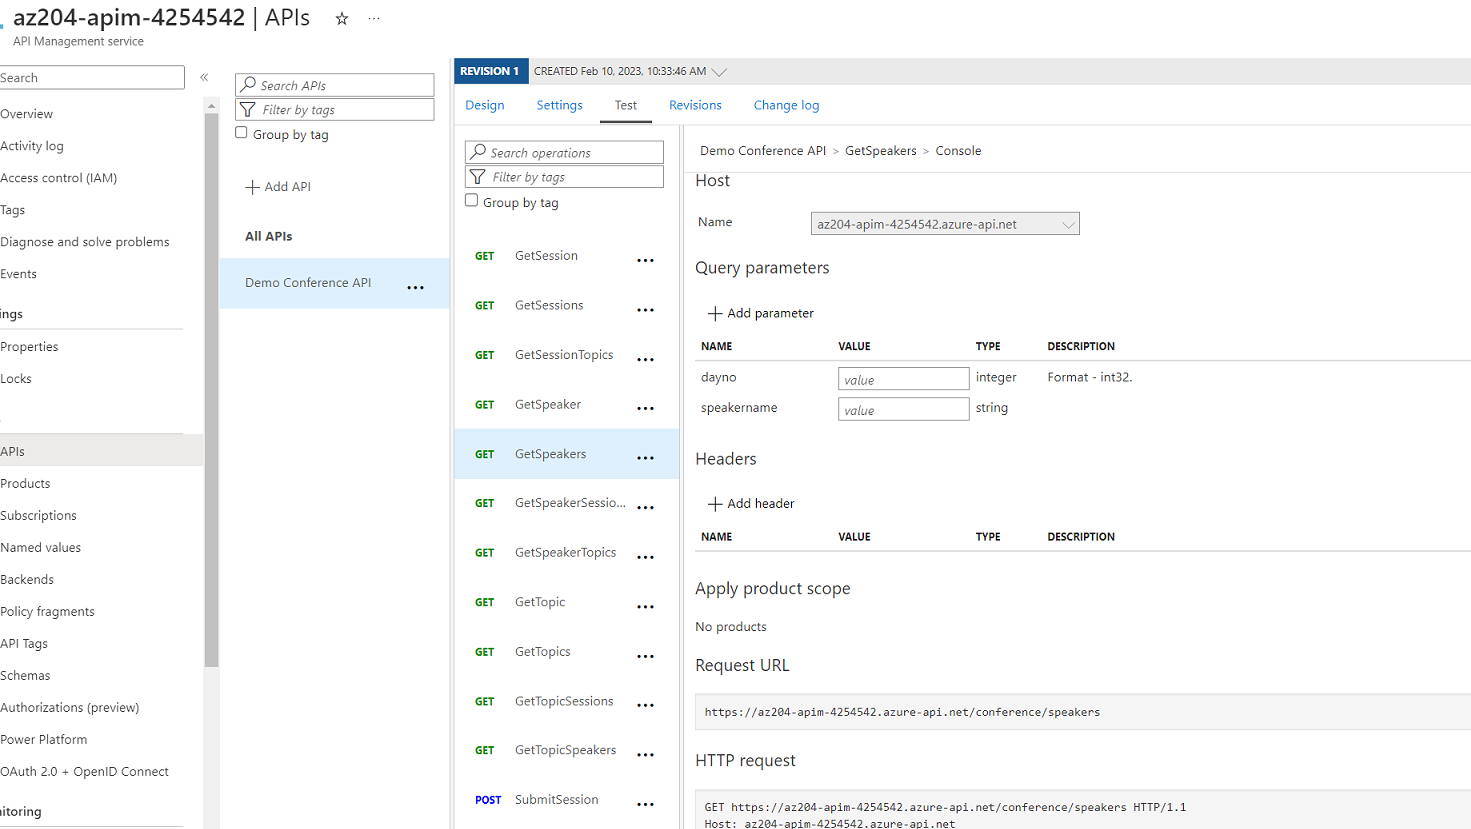Open the Demo Conference API breadcrumb link
This screenshot has height=829, width=1471.
click(x=763, y=151)
